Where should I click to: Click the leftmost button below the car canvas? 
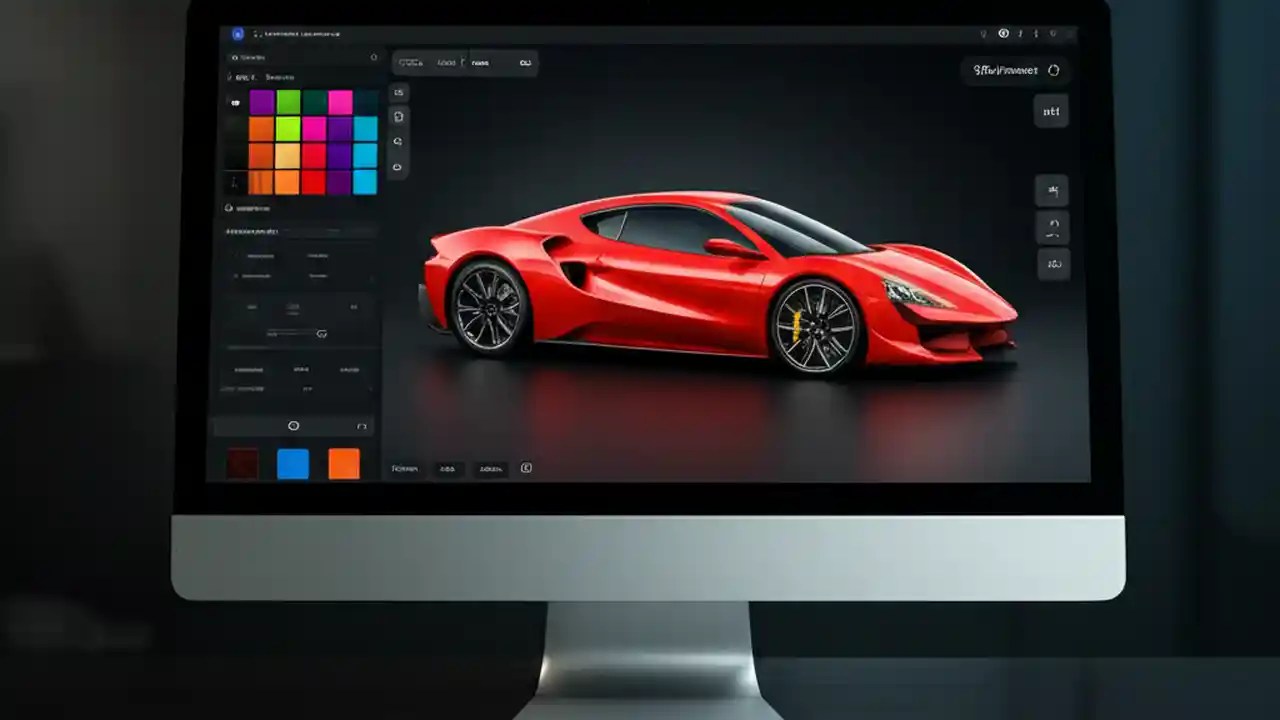[405, 469]
